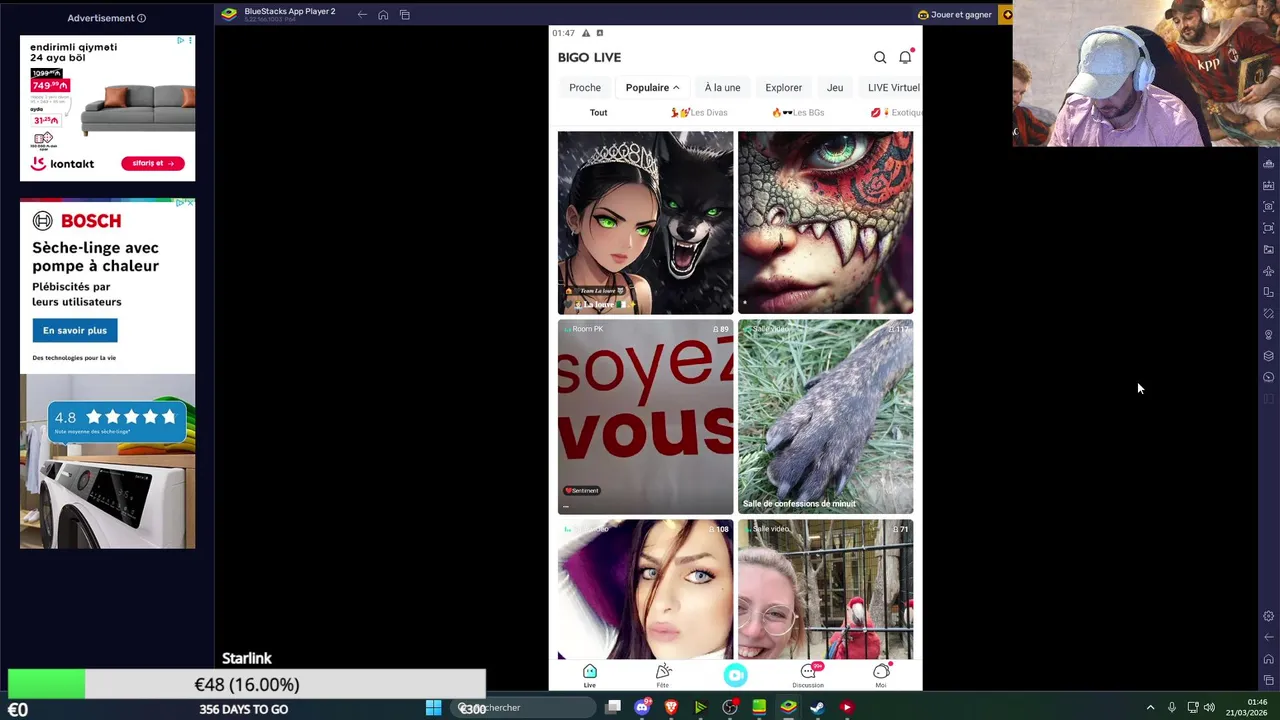Open the taskbar volume icon

pos(1209,708)
